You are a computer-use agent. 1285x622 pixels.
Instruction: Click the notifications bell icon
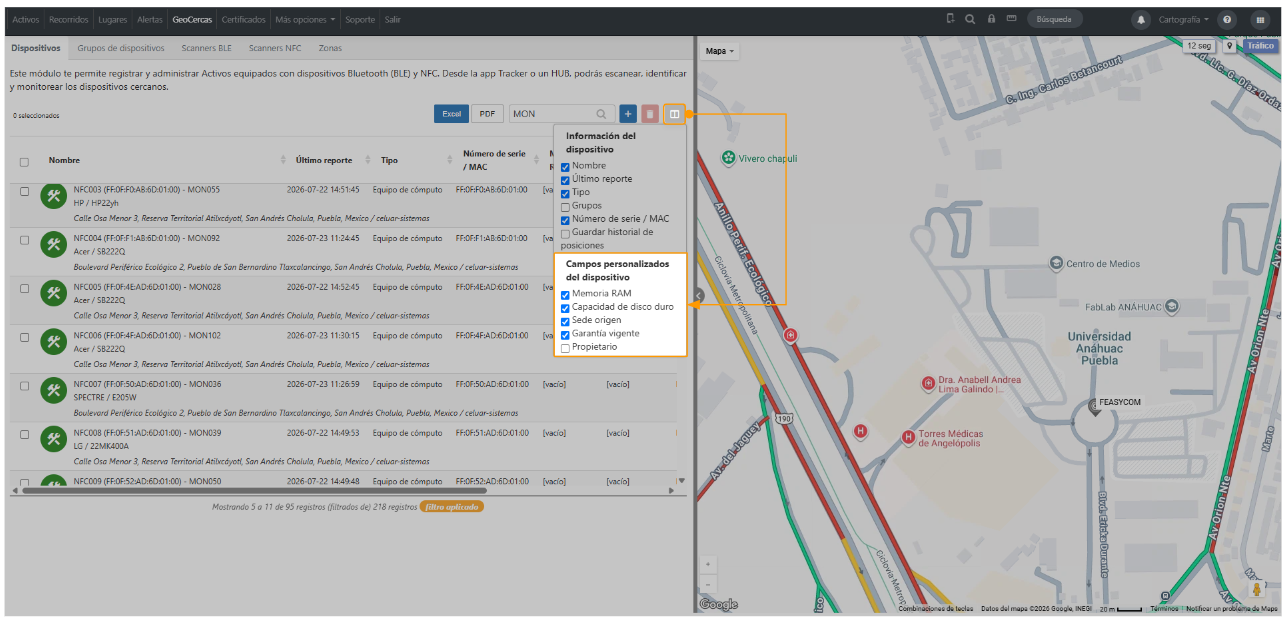(x=1140, y=19)
